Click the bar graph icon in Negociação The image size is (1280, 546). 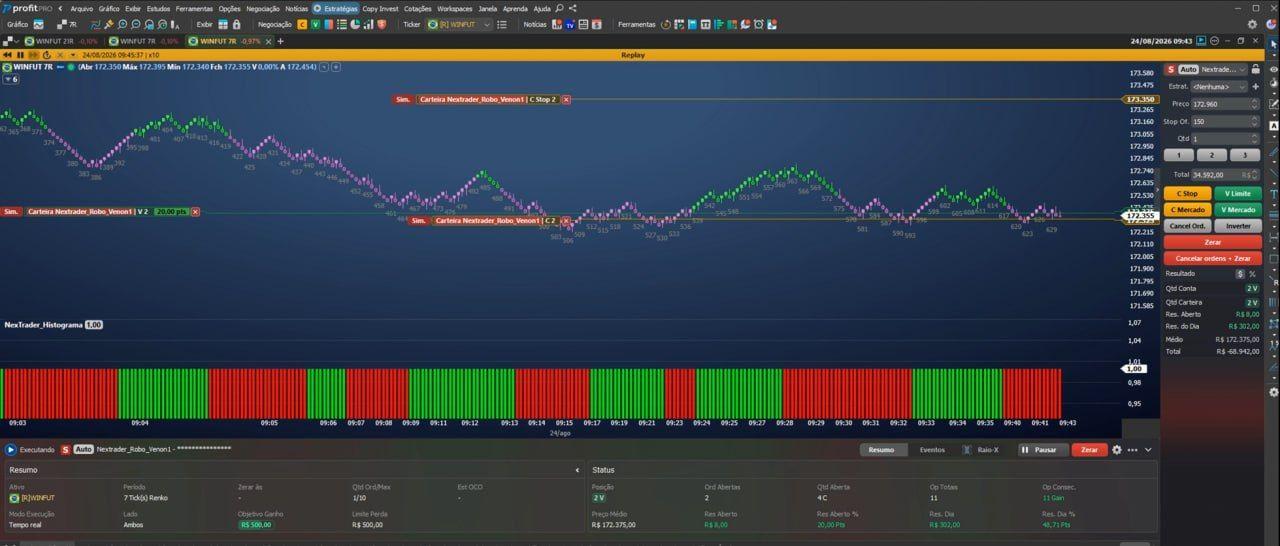pos(368,24)
